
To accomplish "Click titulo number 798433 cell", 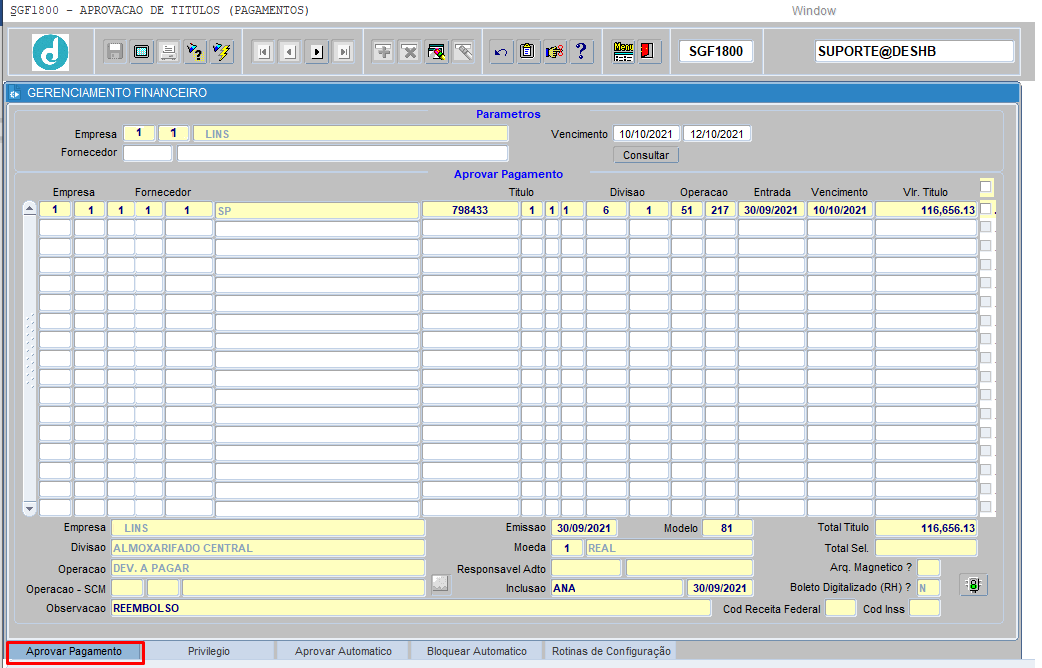I will (x=470, y=210).
